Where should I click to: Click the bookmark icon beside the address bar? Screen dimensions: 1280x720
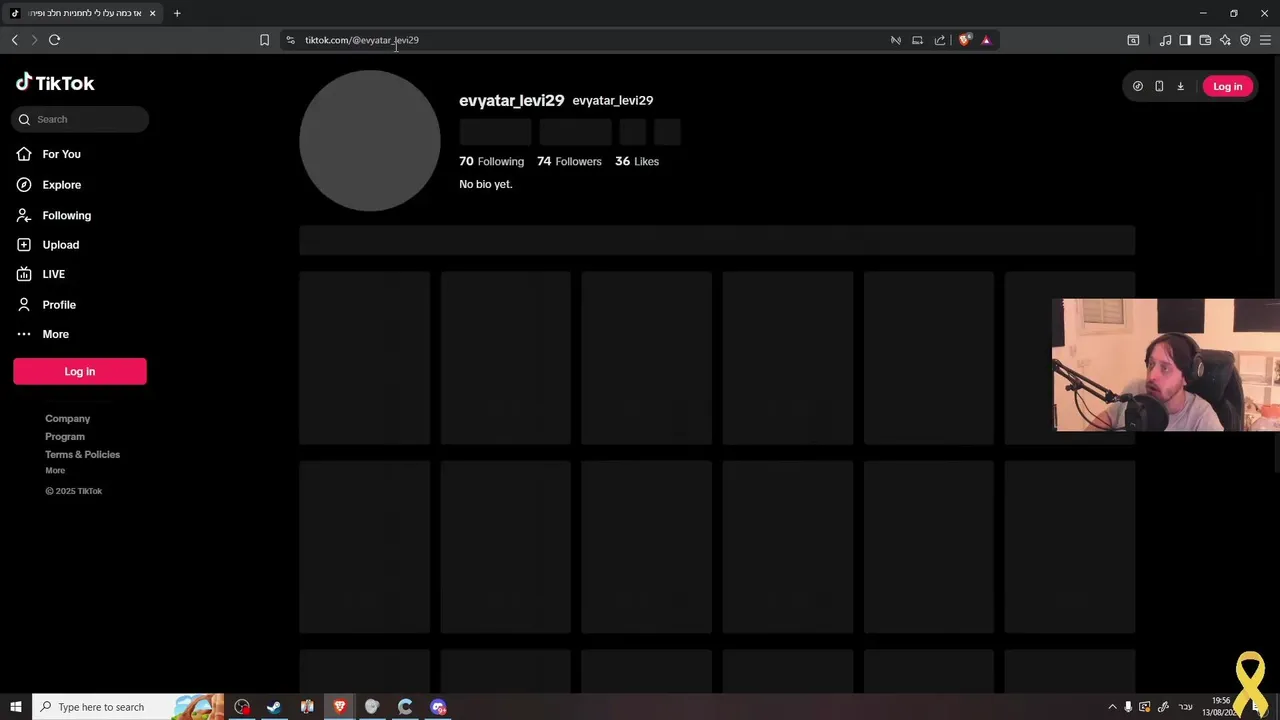coord(264,40)
